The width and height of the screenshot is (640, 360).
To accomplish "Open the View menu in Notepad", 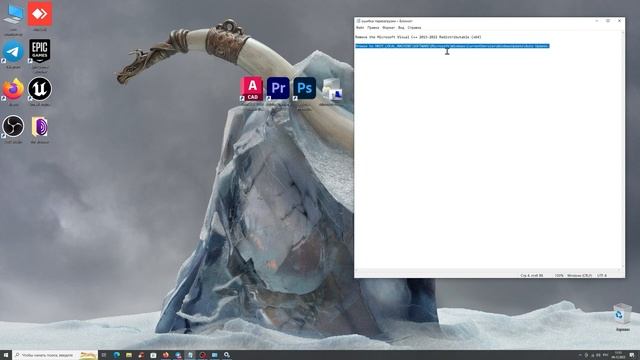I will tap(401, 28).
